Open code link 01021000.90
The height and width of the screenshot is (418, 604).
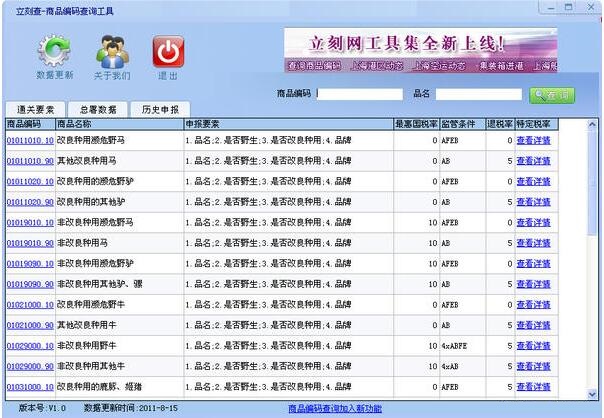(30, 326)
